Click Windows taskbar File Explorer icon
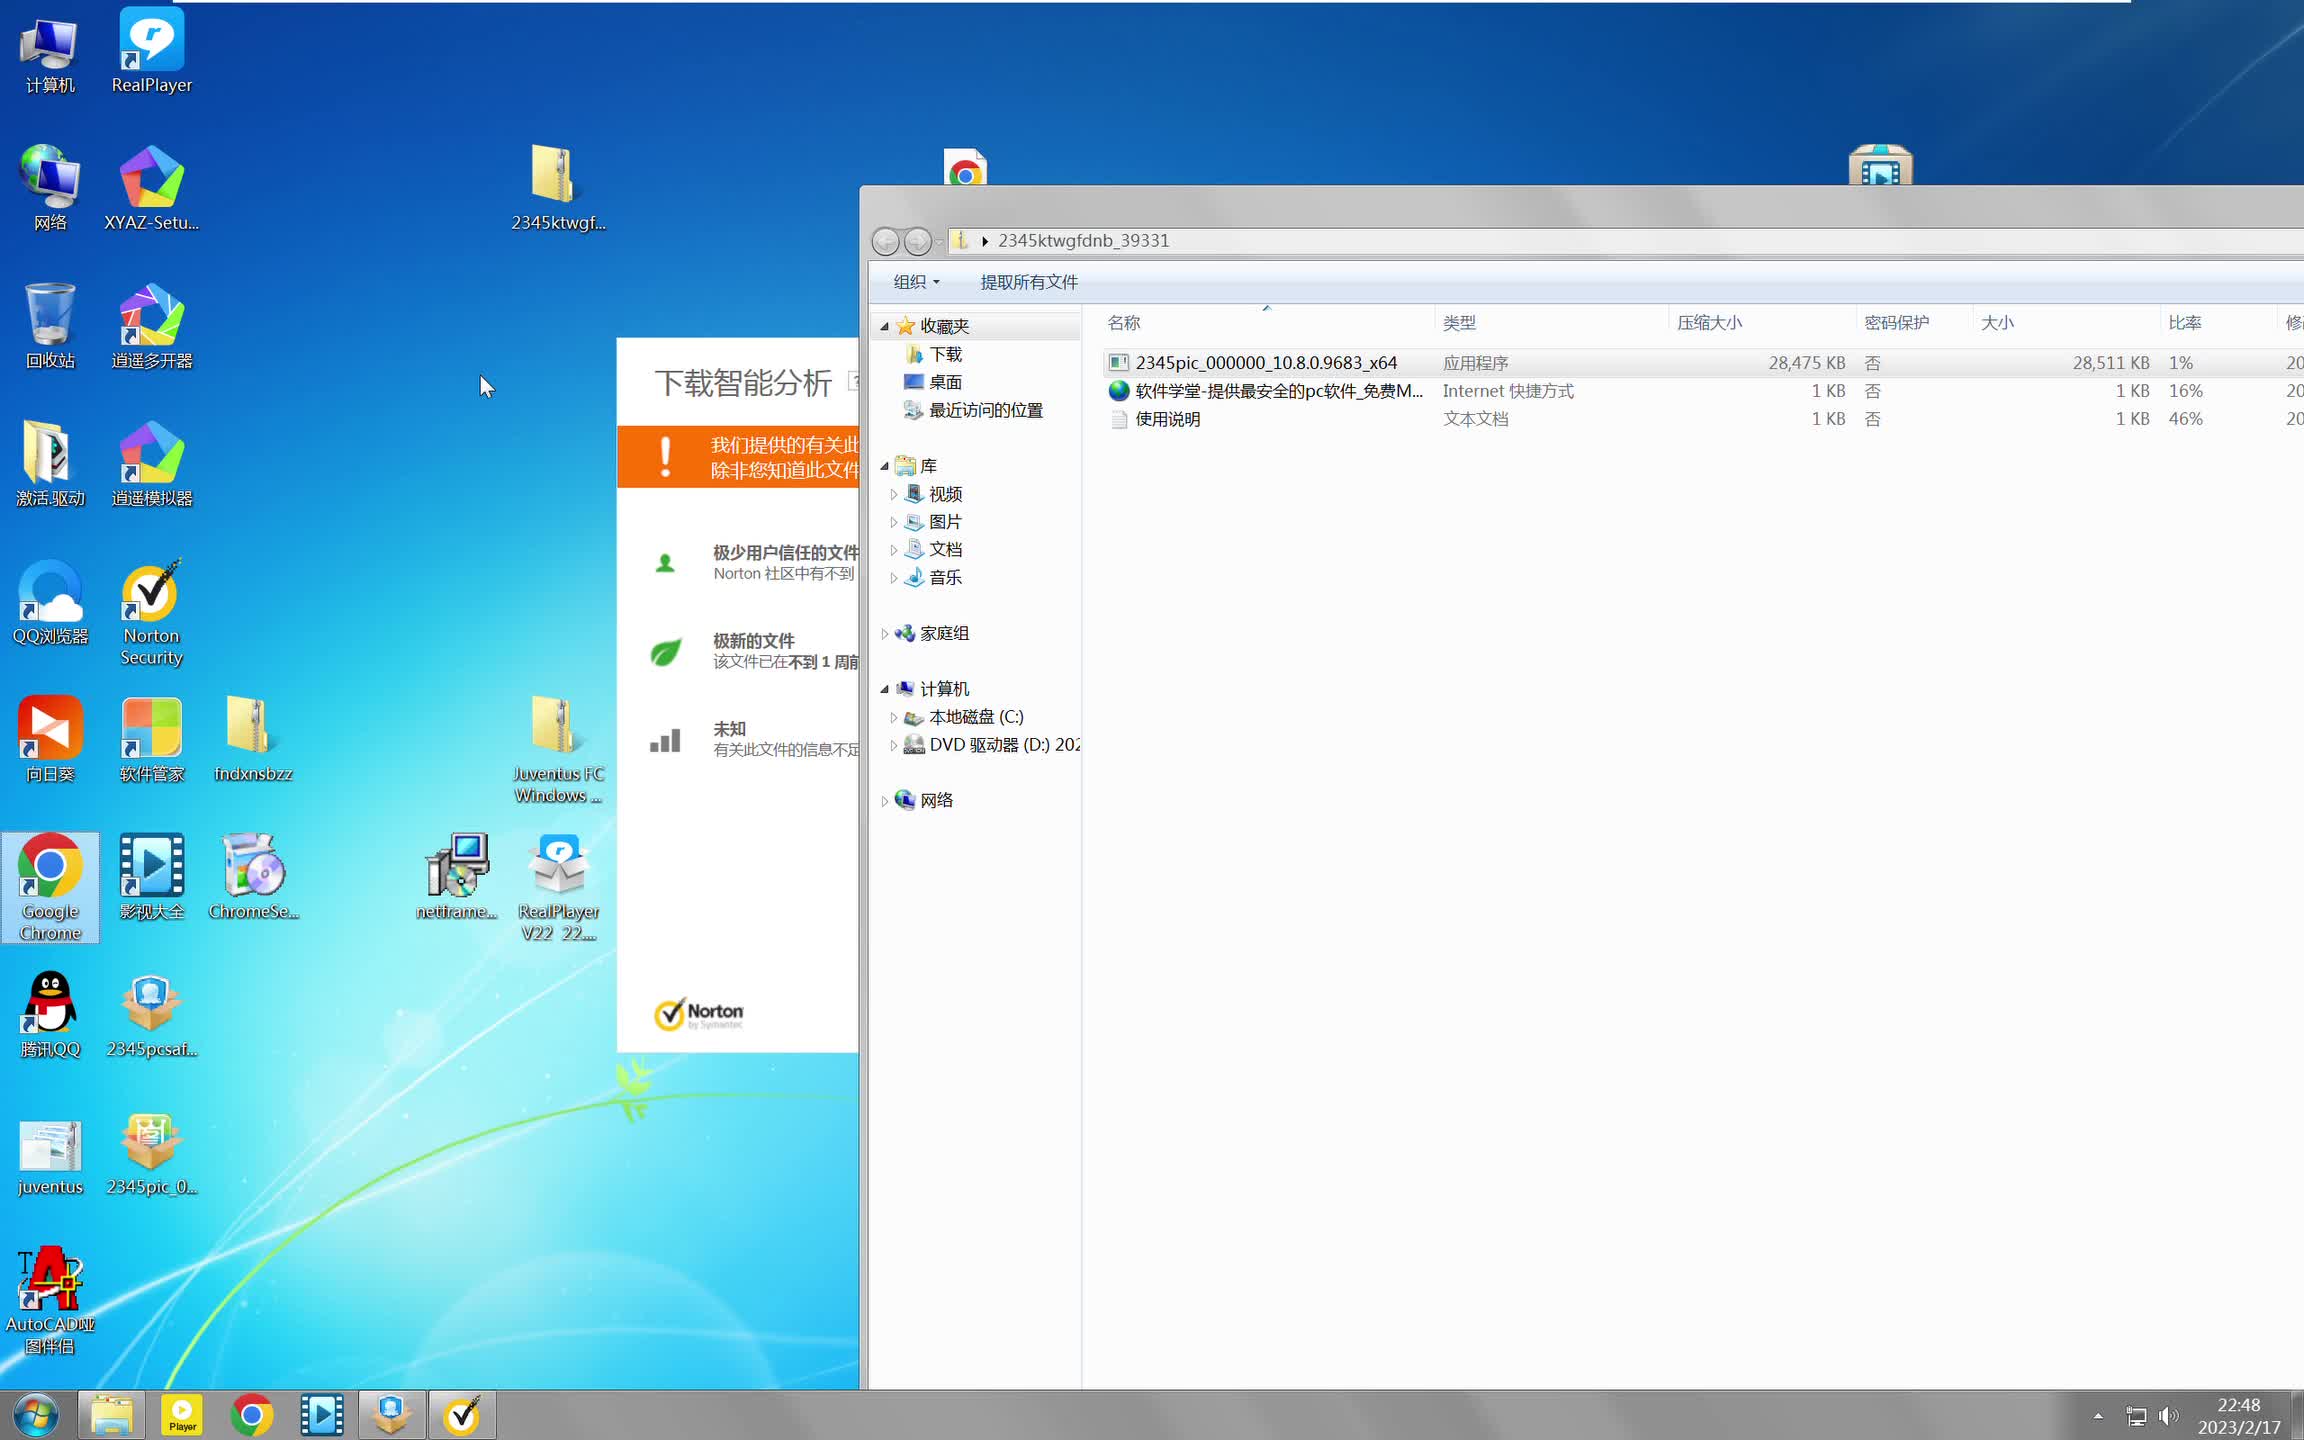Viewport: 2304px width, 1440px height. coord(111,1415)
